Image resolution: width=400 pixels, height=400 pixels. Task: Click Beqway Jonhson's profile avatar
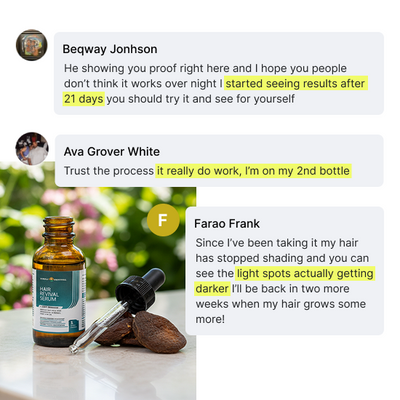32,45
